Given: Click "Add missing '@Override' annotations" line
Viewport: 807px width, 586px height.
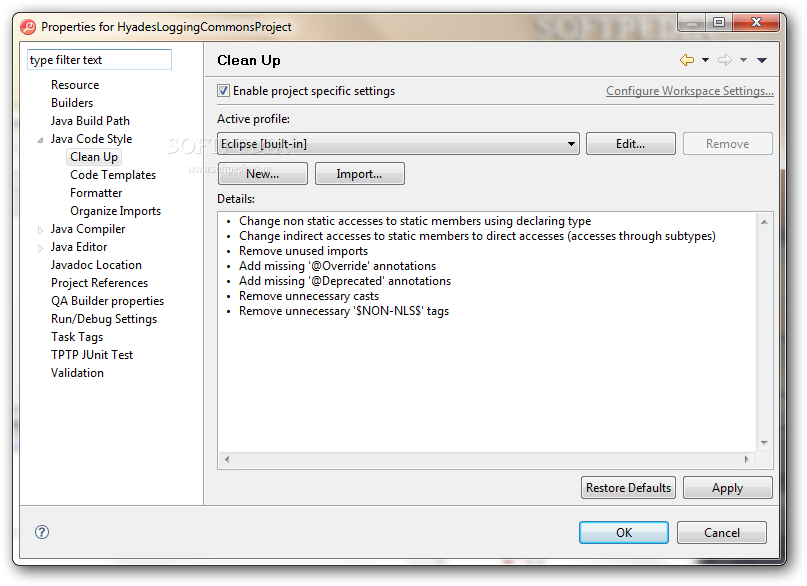Looking at the screenshot, I should click(x=338, y=266).
